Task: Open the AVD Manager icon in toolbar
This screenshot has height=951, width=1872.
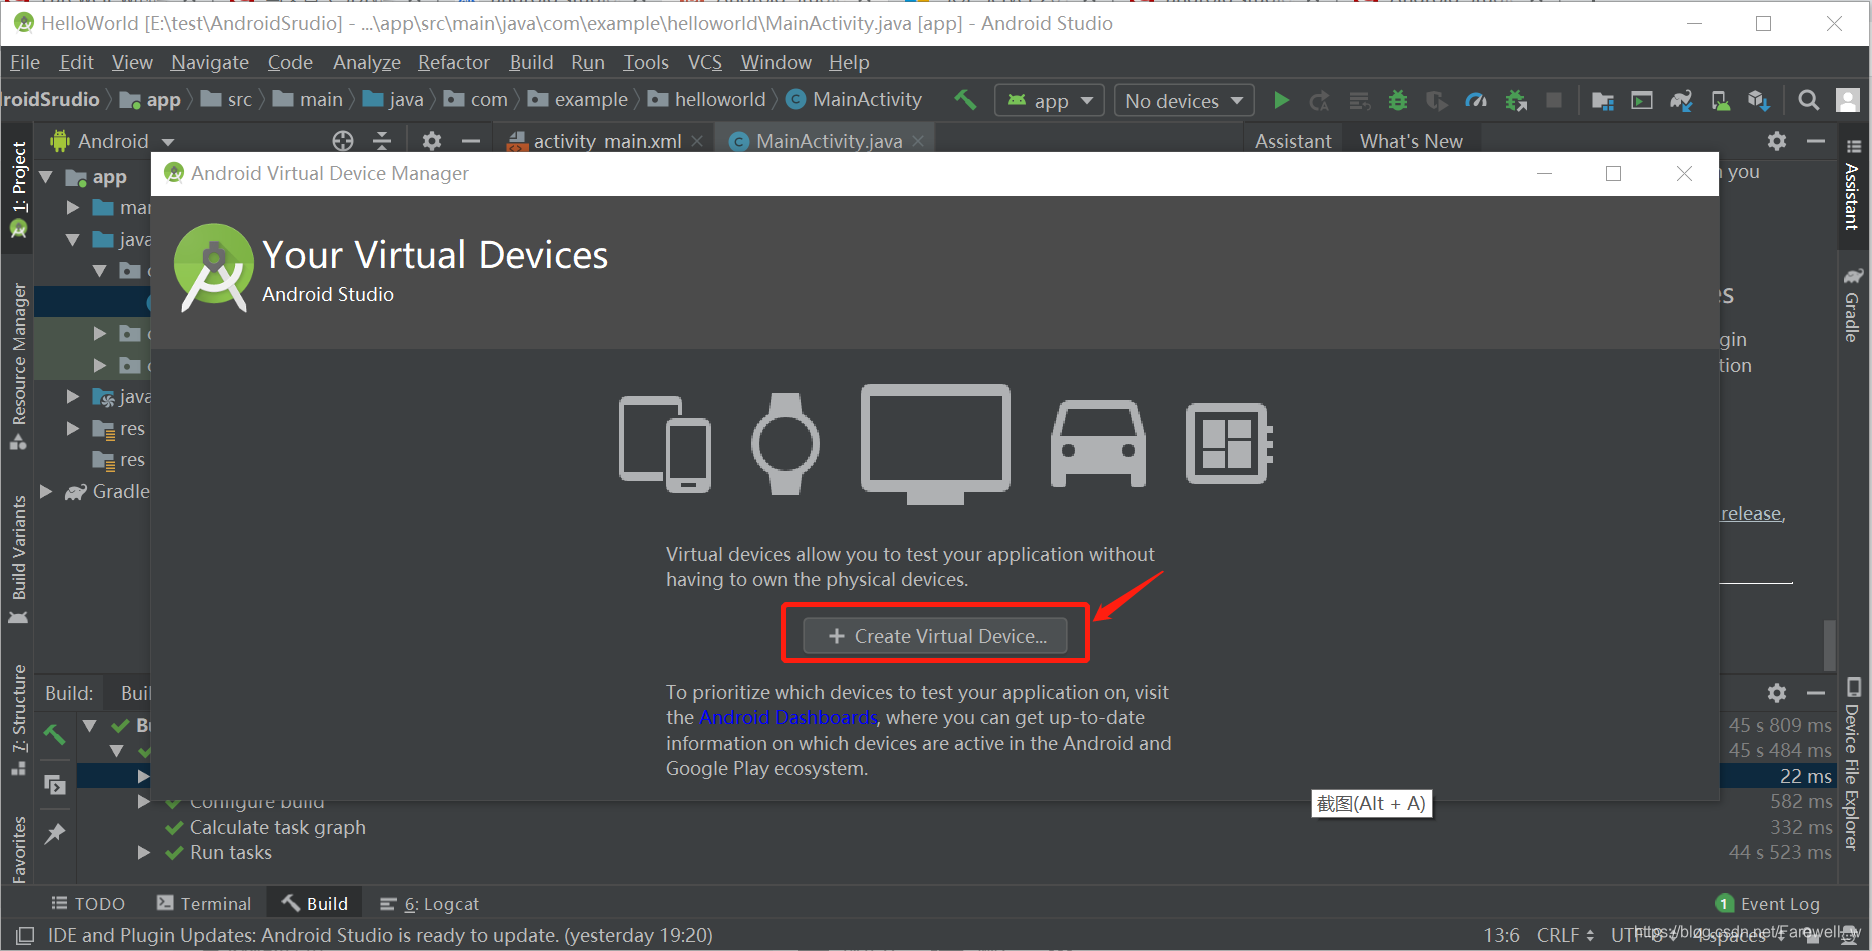Action: 1721,100
